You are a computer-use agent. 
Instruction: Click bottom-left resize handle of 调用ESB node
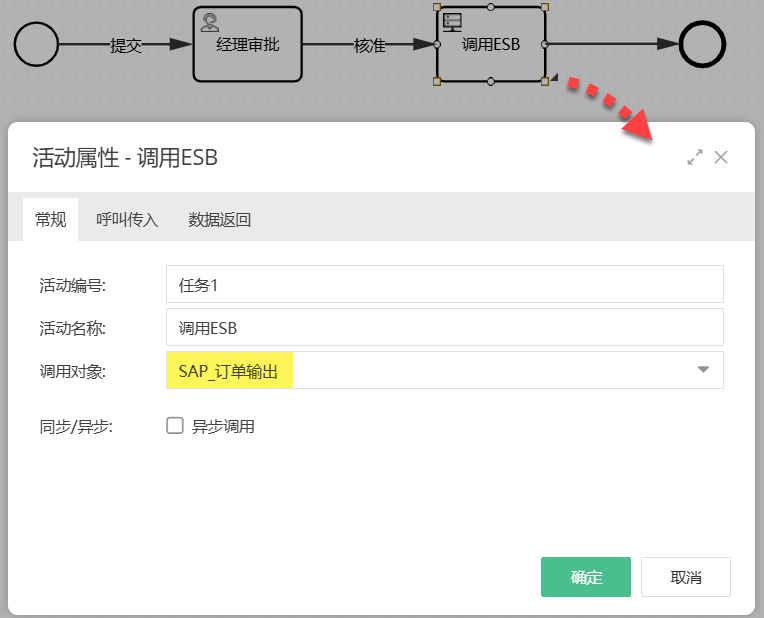pos(438,81)
